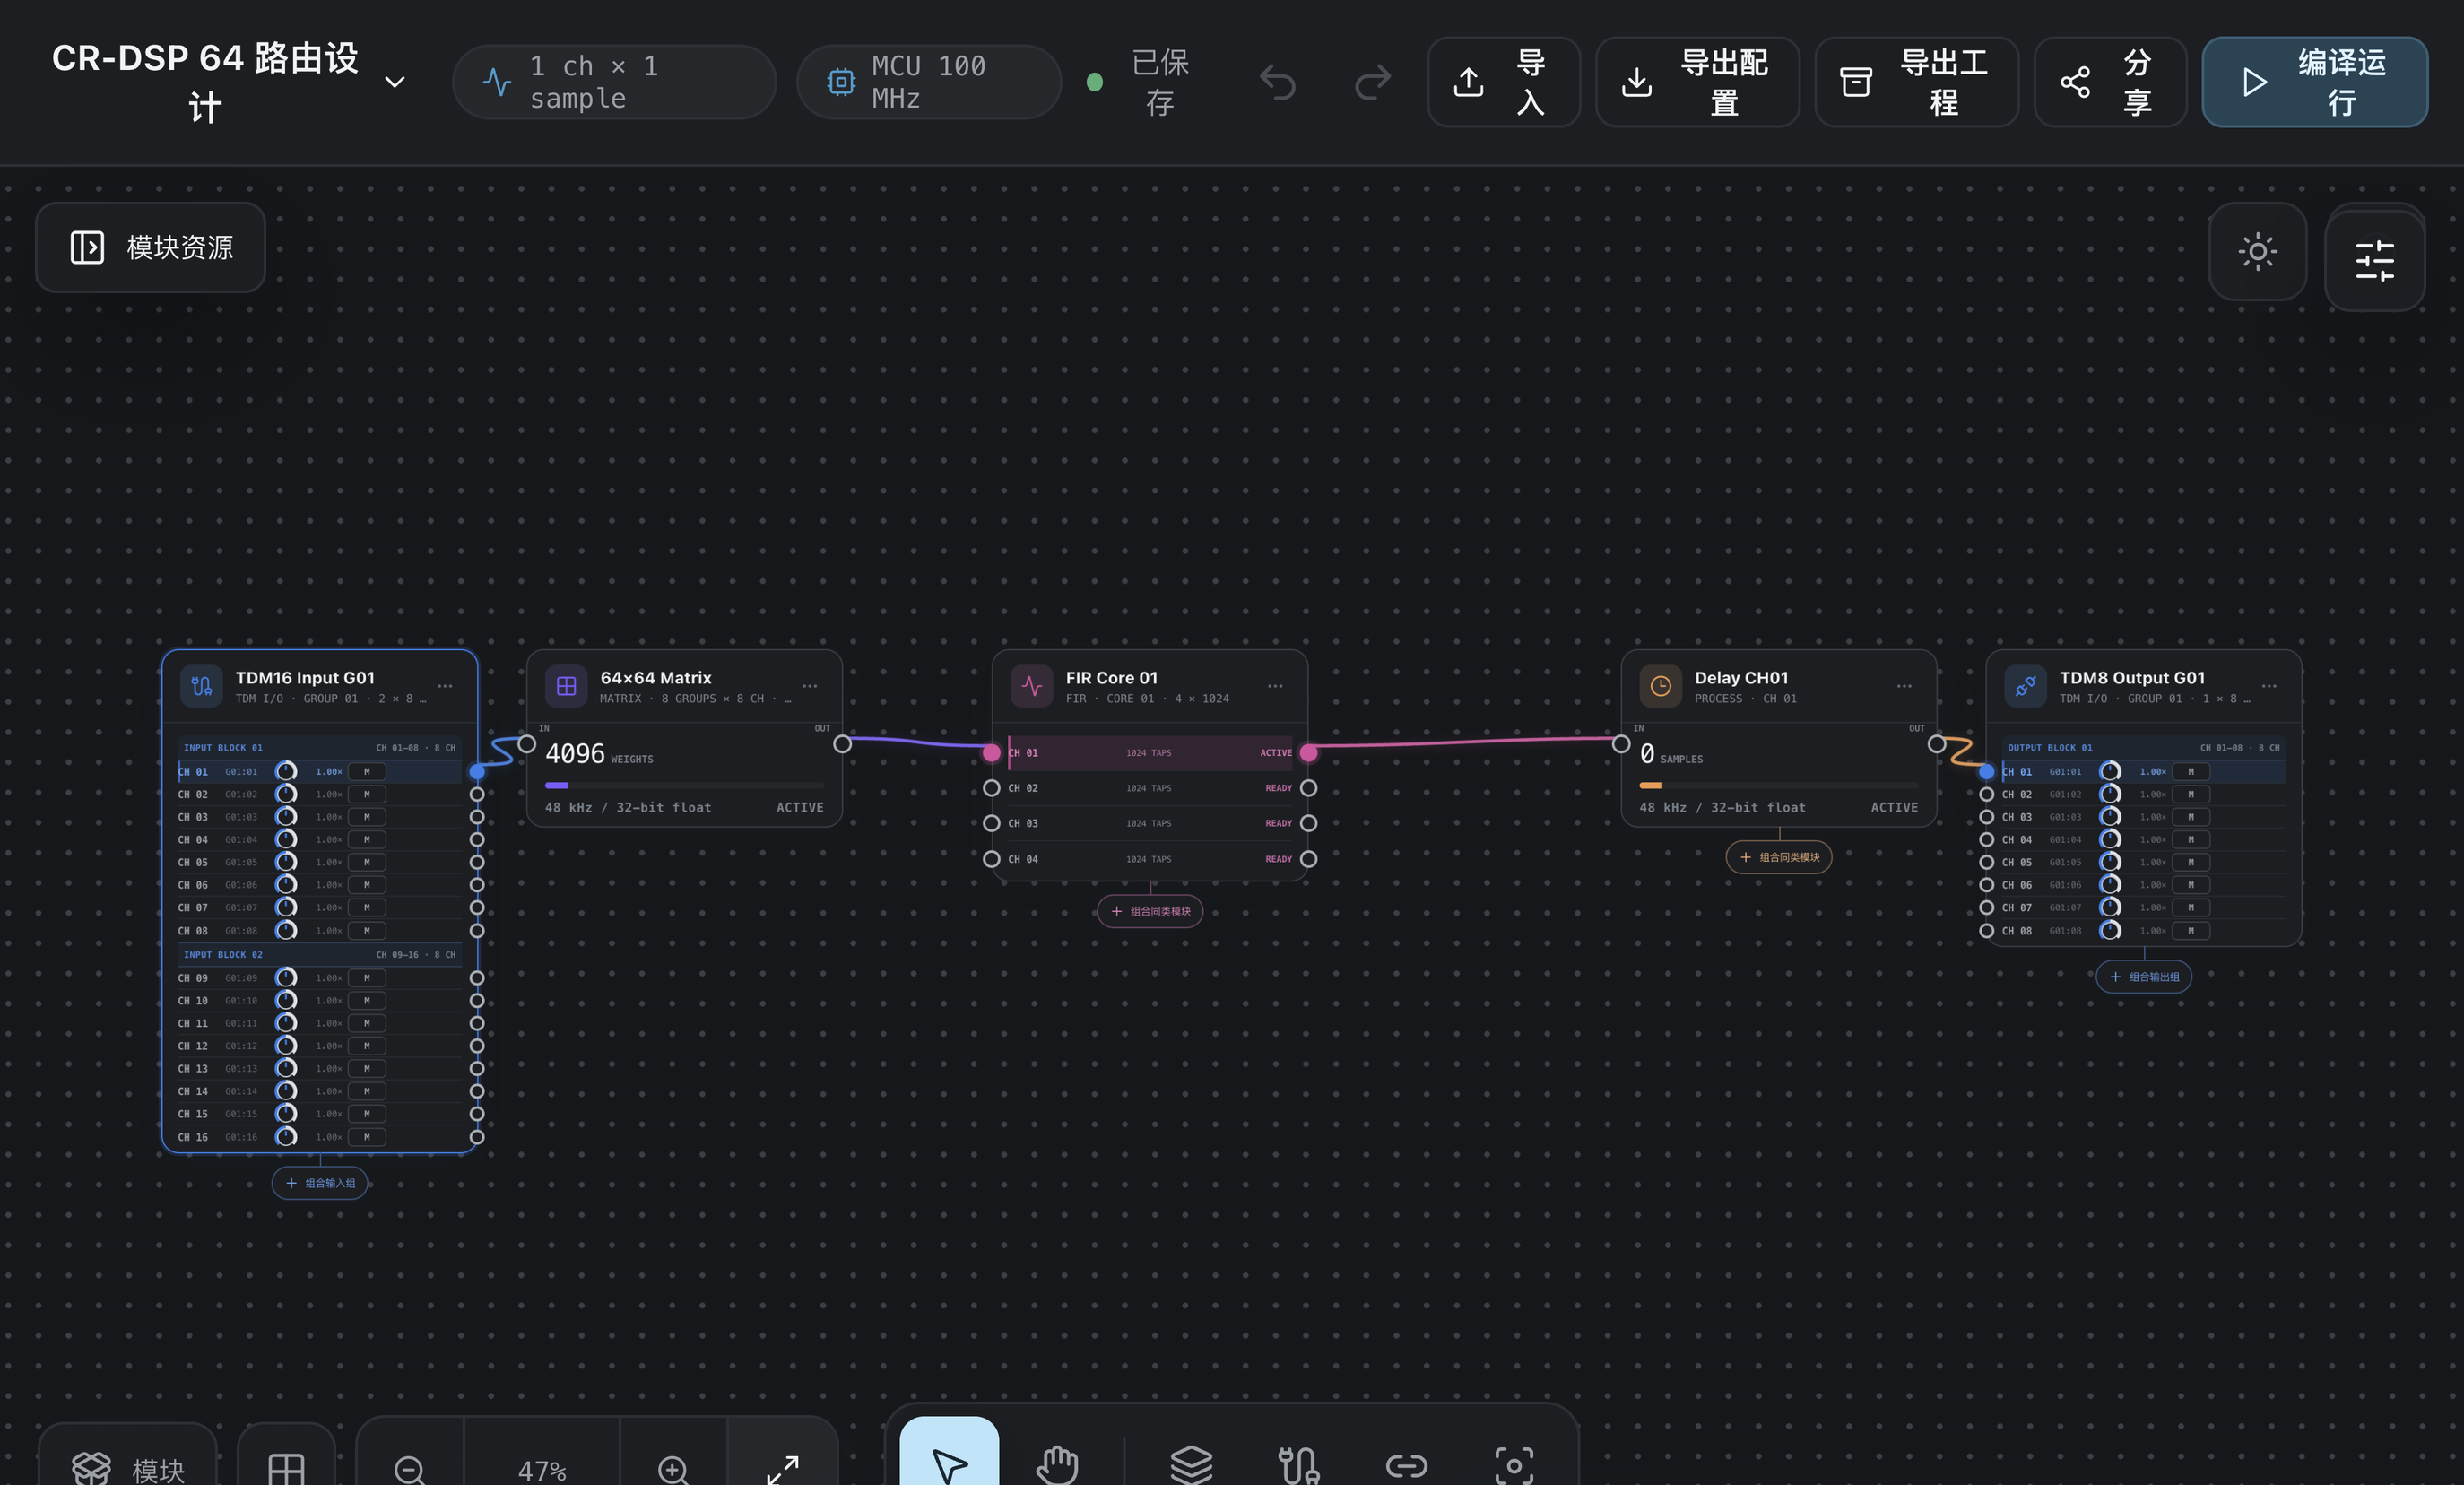Click the redo arrow

click(x=1372, y=82)
